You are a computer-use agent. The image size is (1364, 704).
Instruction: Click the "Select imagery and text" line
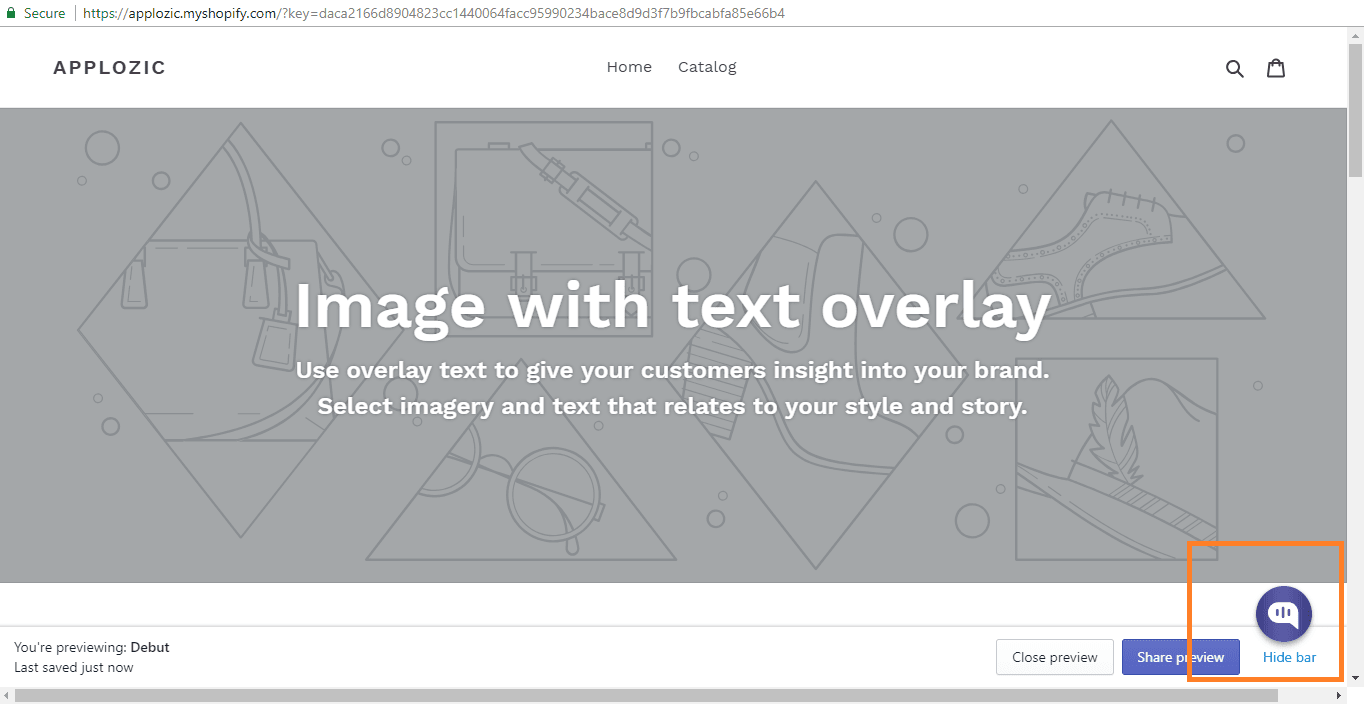[672, 407]
